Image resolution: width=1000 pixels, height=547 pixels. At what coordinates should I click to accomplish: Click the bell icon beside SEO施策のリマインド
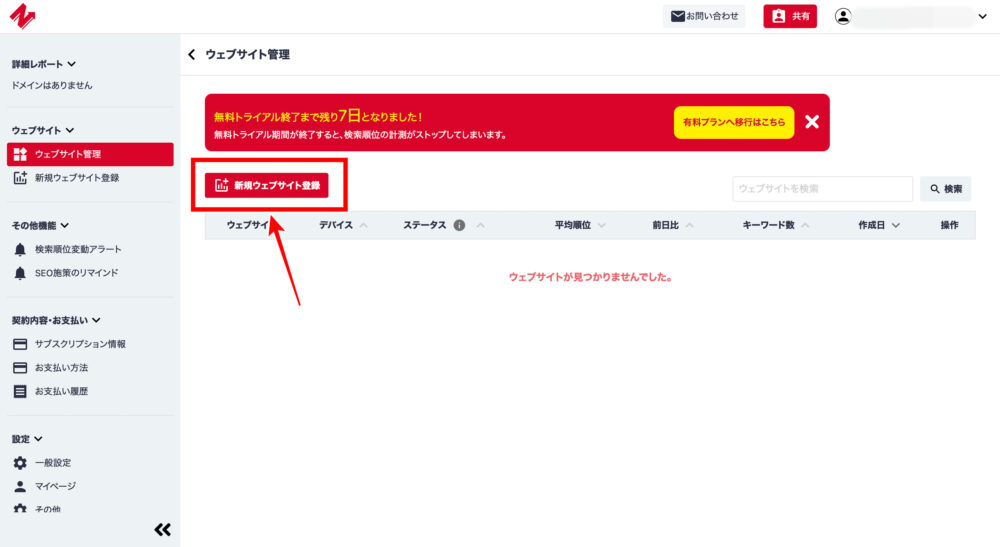20,273
